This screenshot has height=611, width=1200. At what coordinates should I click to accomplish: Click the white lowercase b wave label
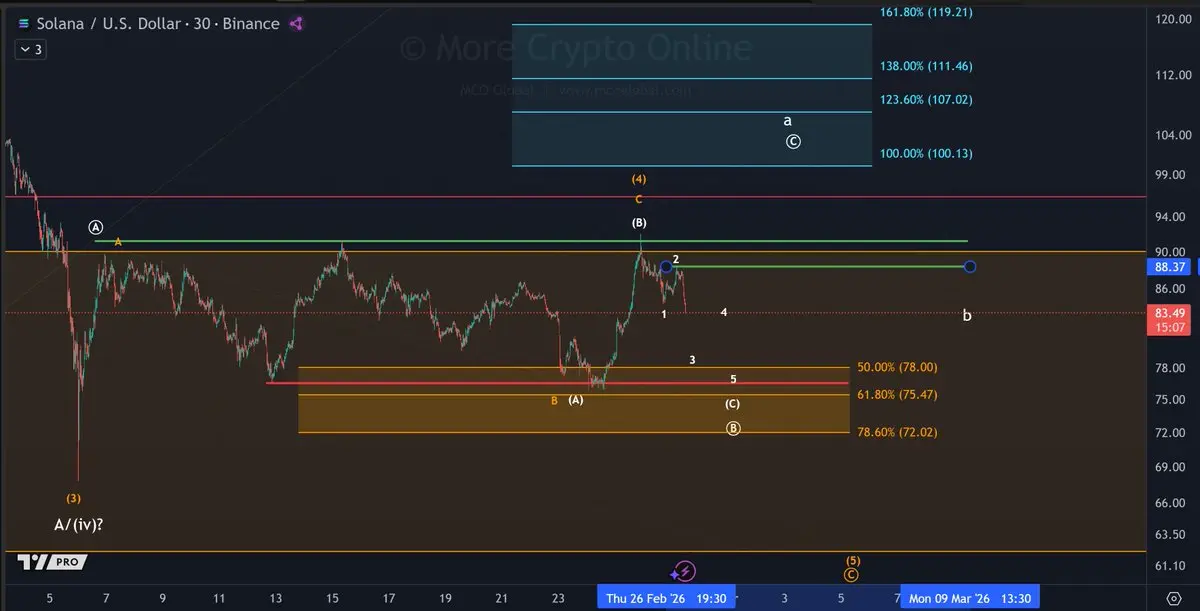(967, 315)
